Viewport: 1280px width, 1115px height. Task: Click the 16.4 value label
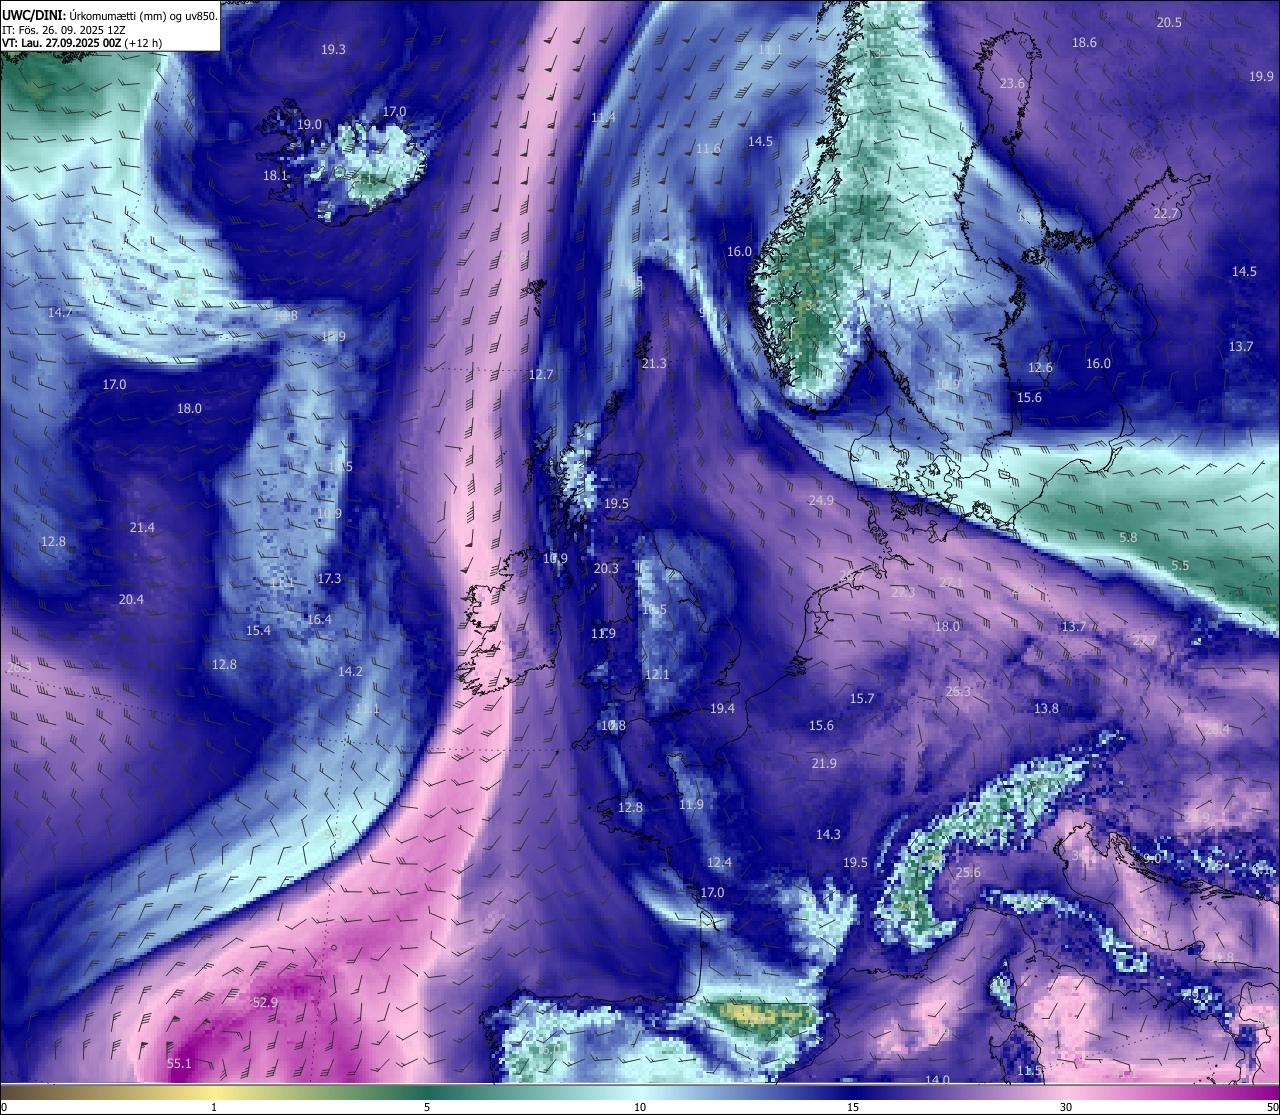319,620
